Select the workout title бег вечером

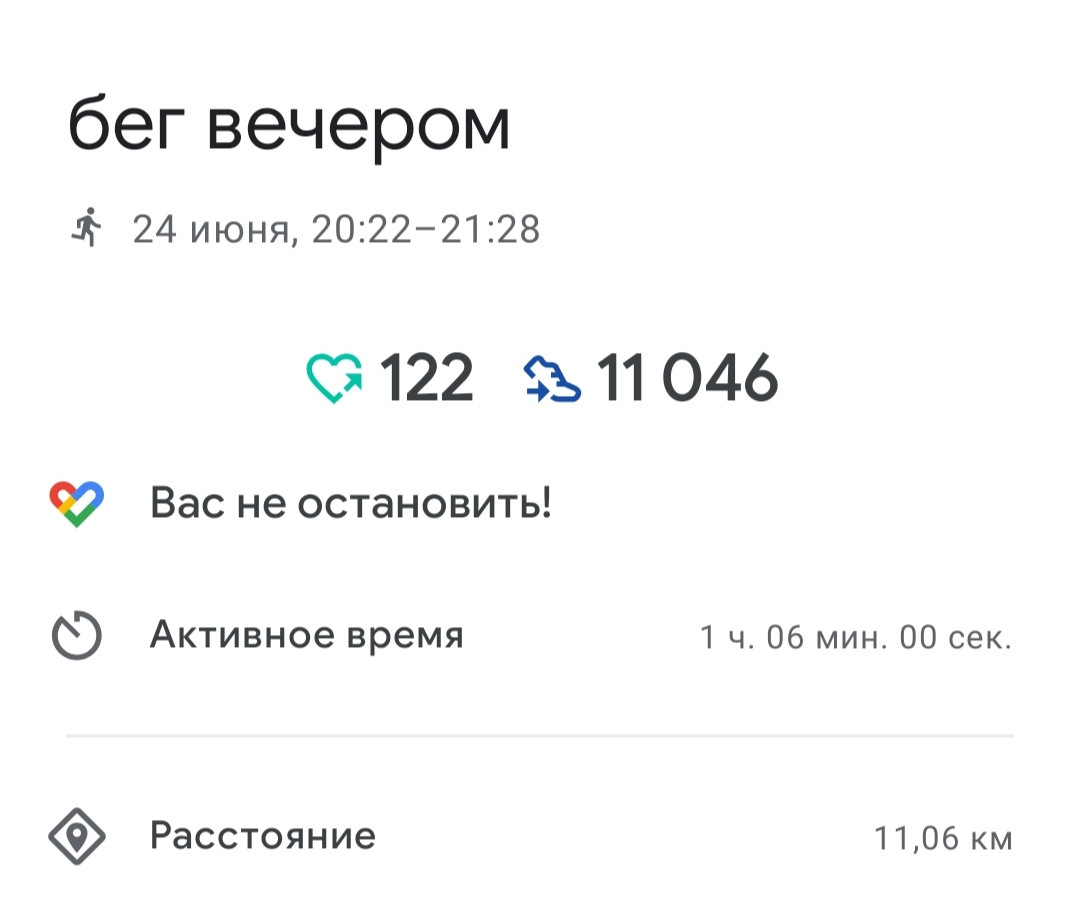(x=289, y=126)
